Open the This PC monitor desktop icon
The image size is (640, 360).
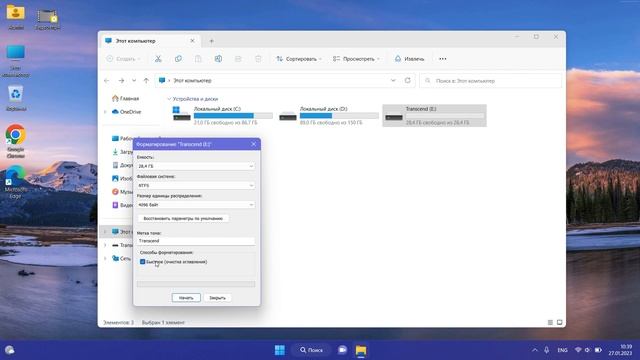16,60
